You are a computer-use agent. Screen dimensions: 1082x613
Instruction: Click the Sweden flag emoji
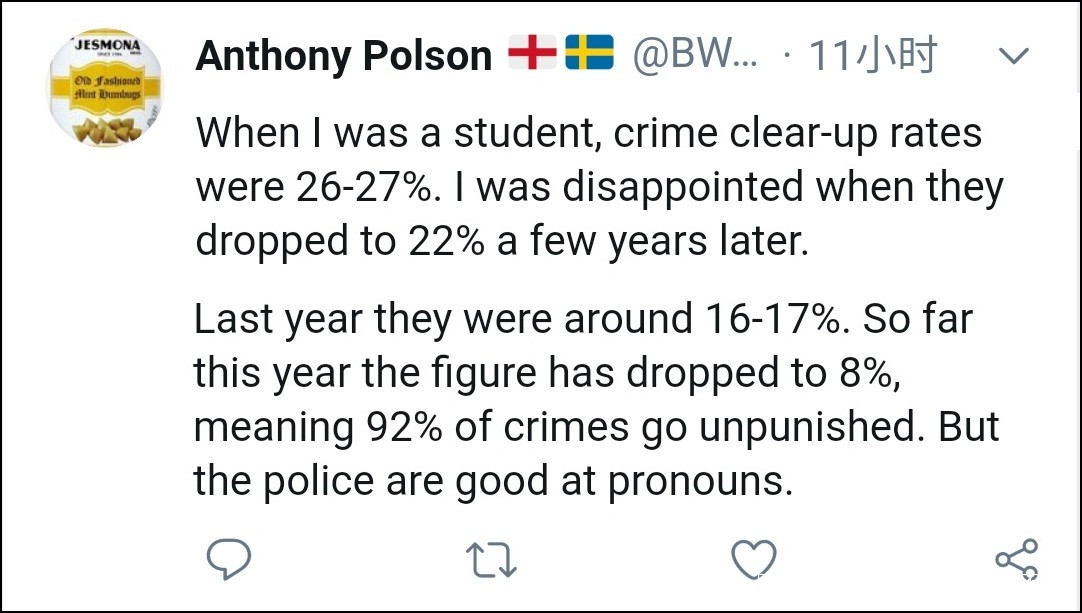pyautogui.click(x=589, y=55)
